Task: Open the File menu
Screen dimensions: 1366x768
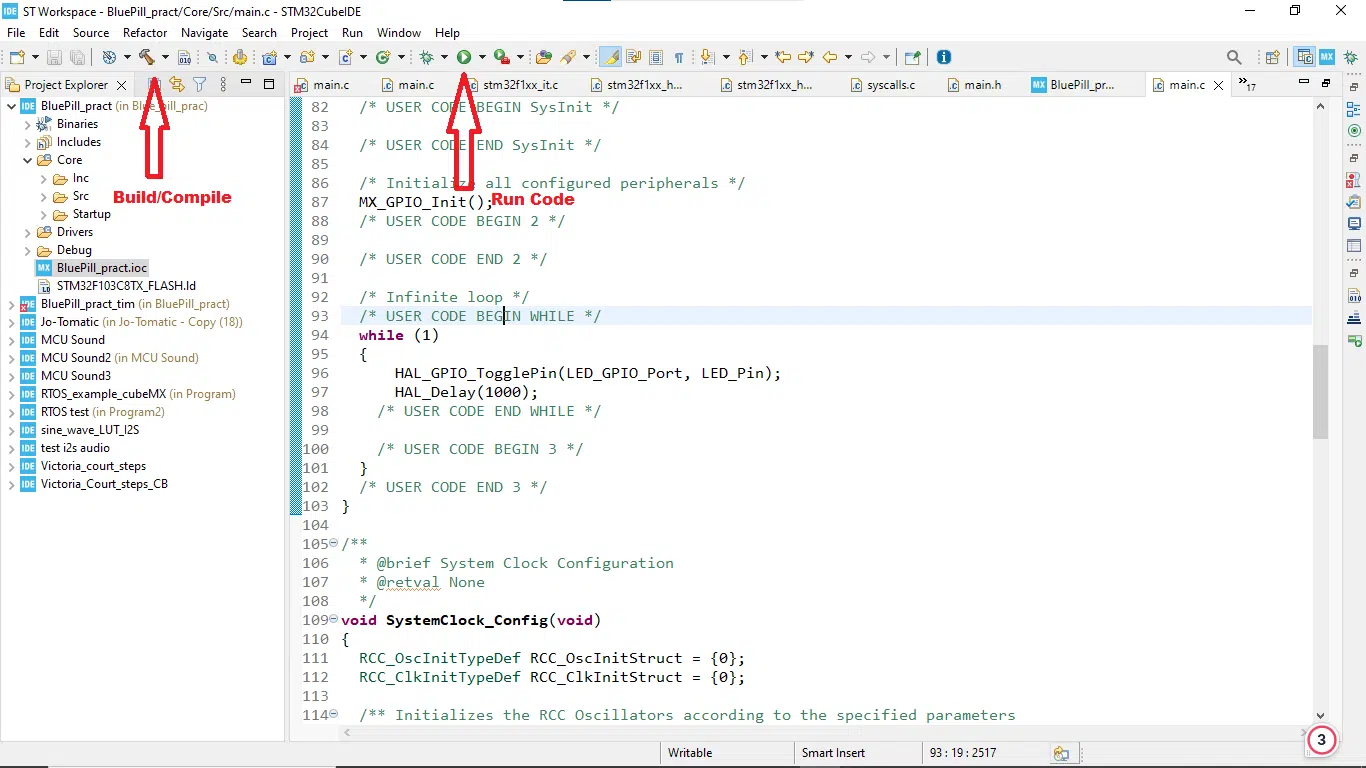Action: (x=16, y=33)
